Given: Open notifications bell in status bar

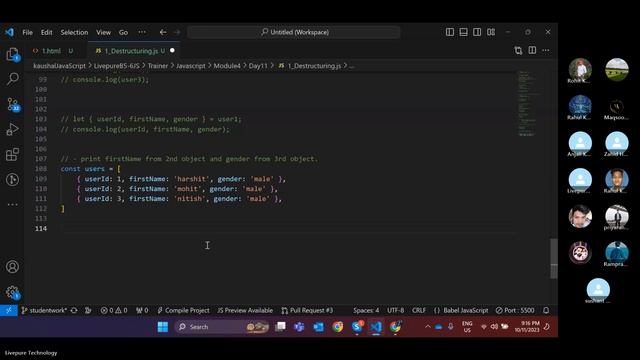Looking at the screenshot, I should coord(546,311).
